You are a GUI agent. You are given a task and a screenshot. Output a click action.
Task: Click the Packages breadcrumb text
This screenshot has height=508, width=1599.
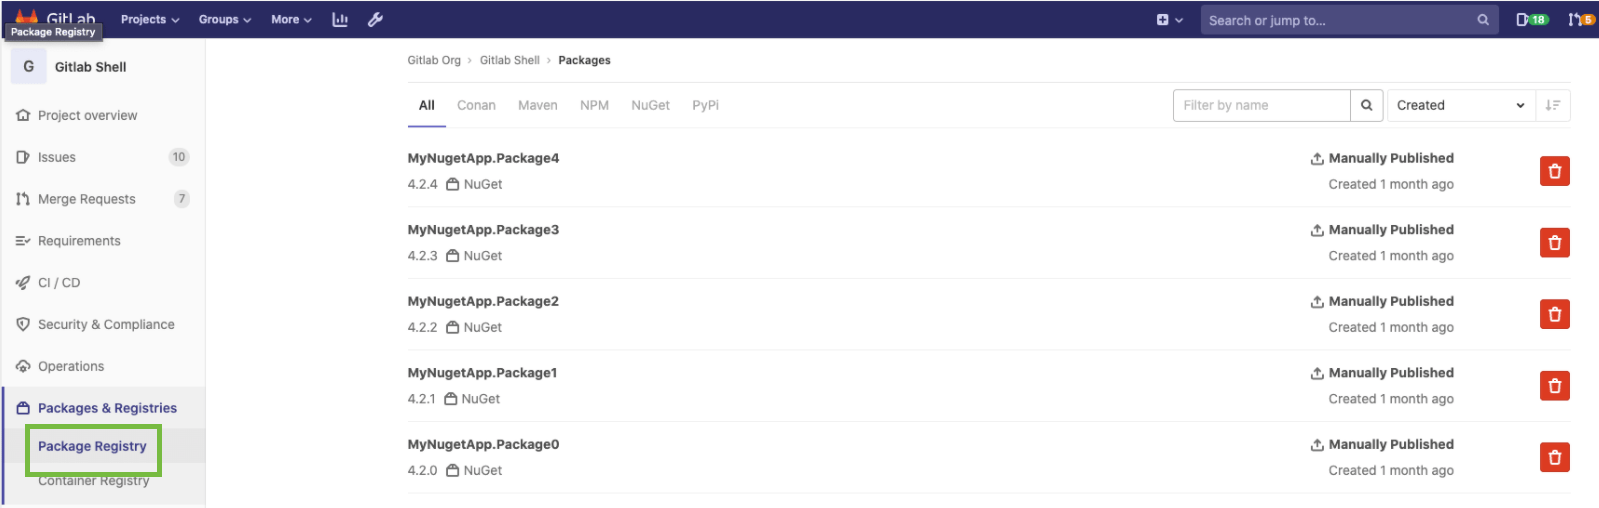coord(584,60)
